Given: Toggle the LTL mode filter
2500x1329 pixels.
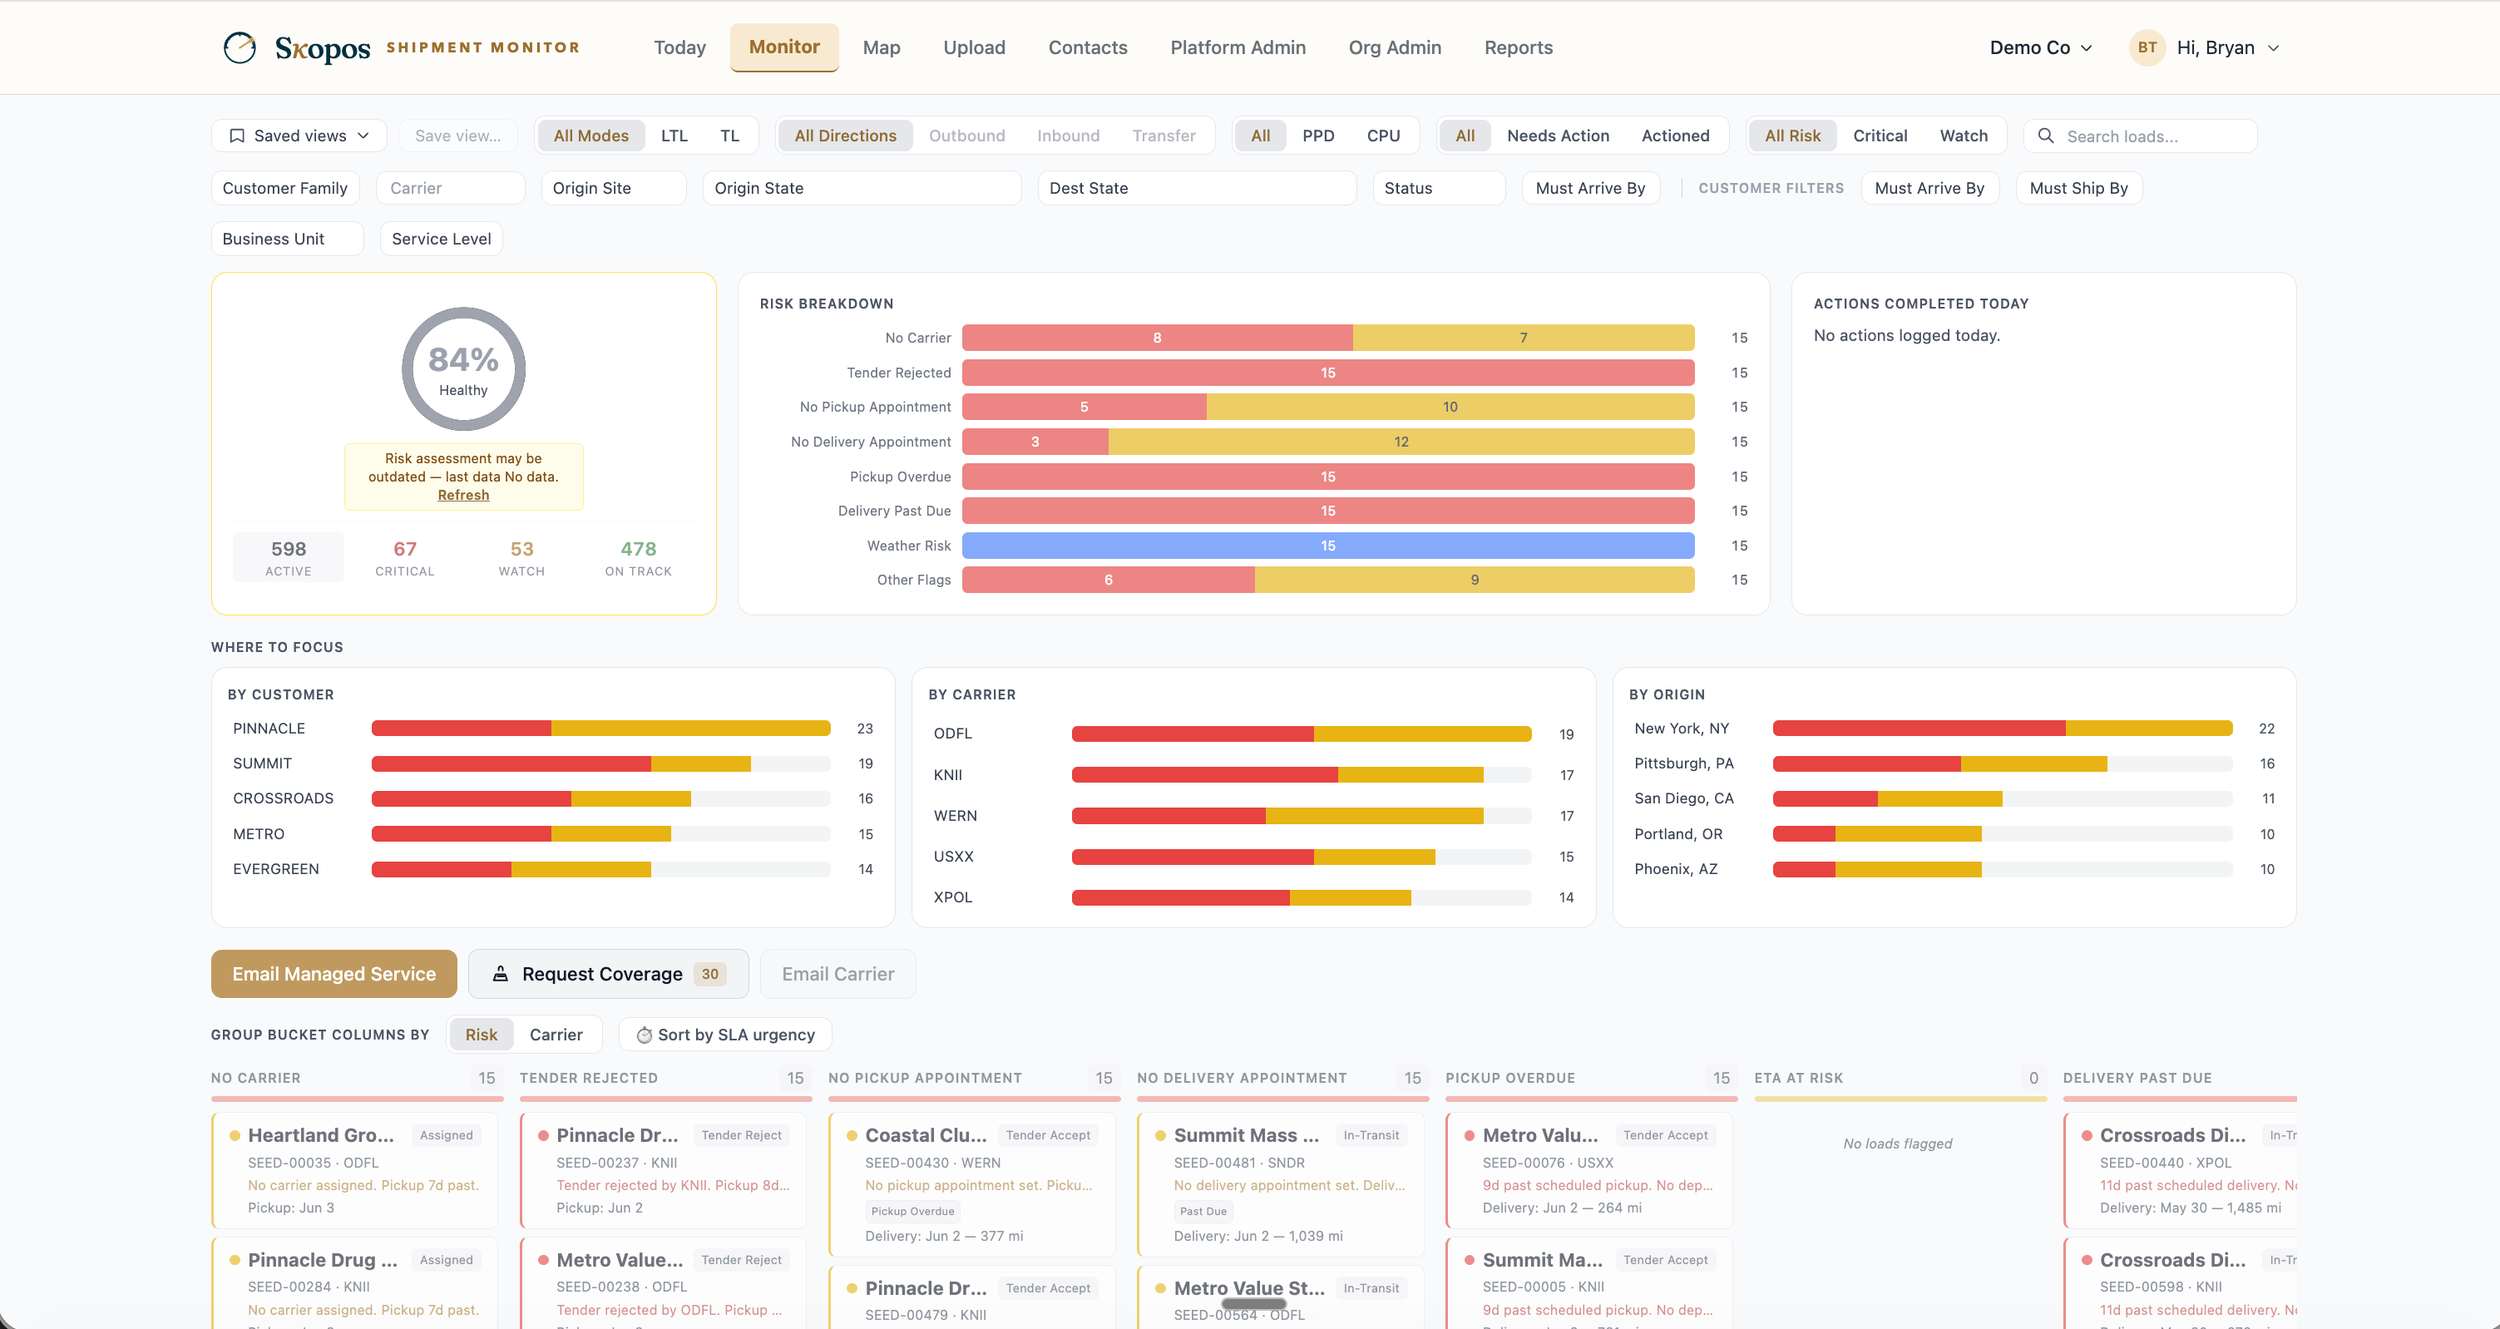Looking at the screenshot, I should click(x=674, y=136).
